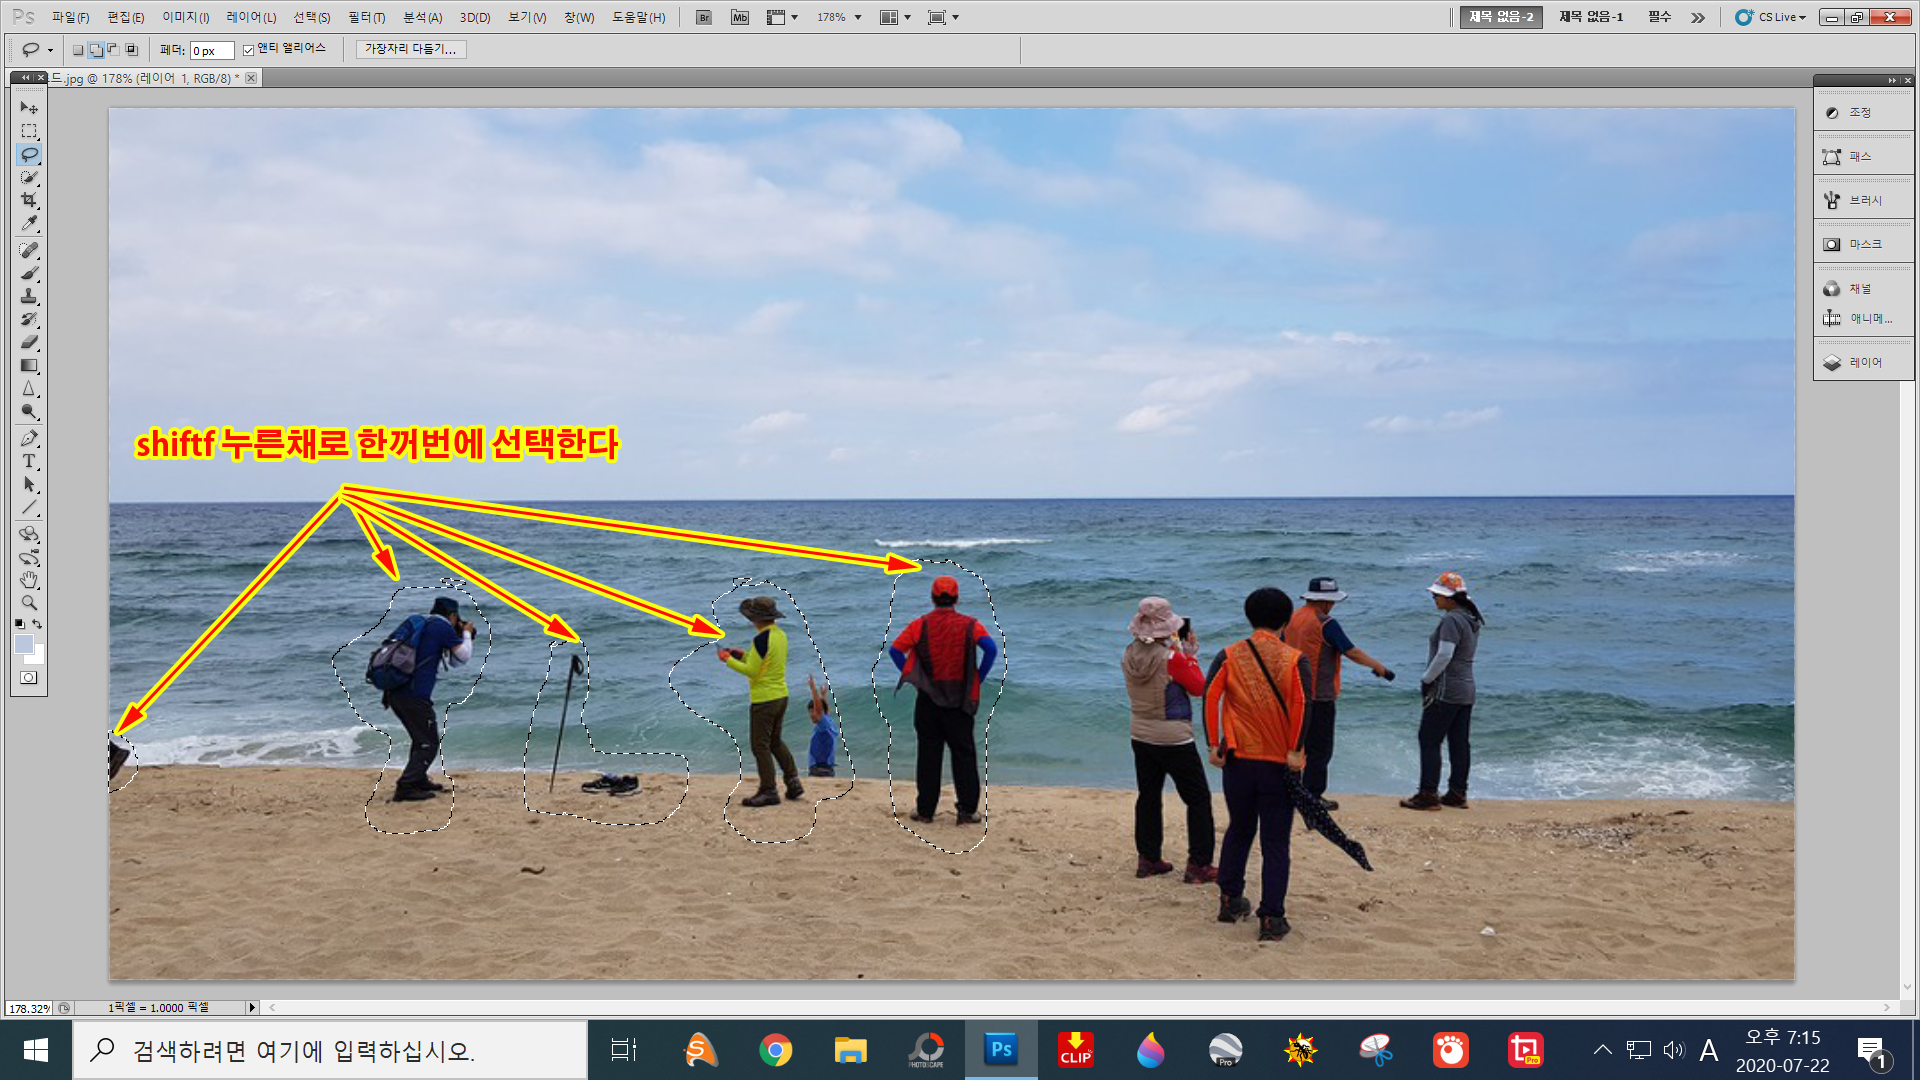The width and height of the screenshot is (1920, 1080).
Task: Enable Intersect with selection mode
Action: (x=131, y=50)
